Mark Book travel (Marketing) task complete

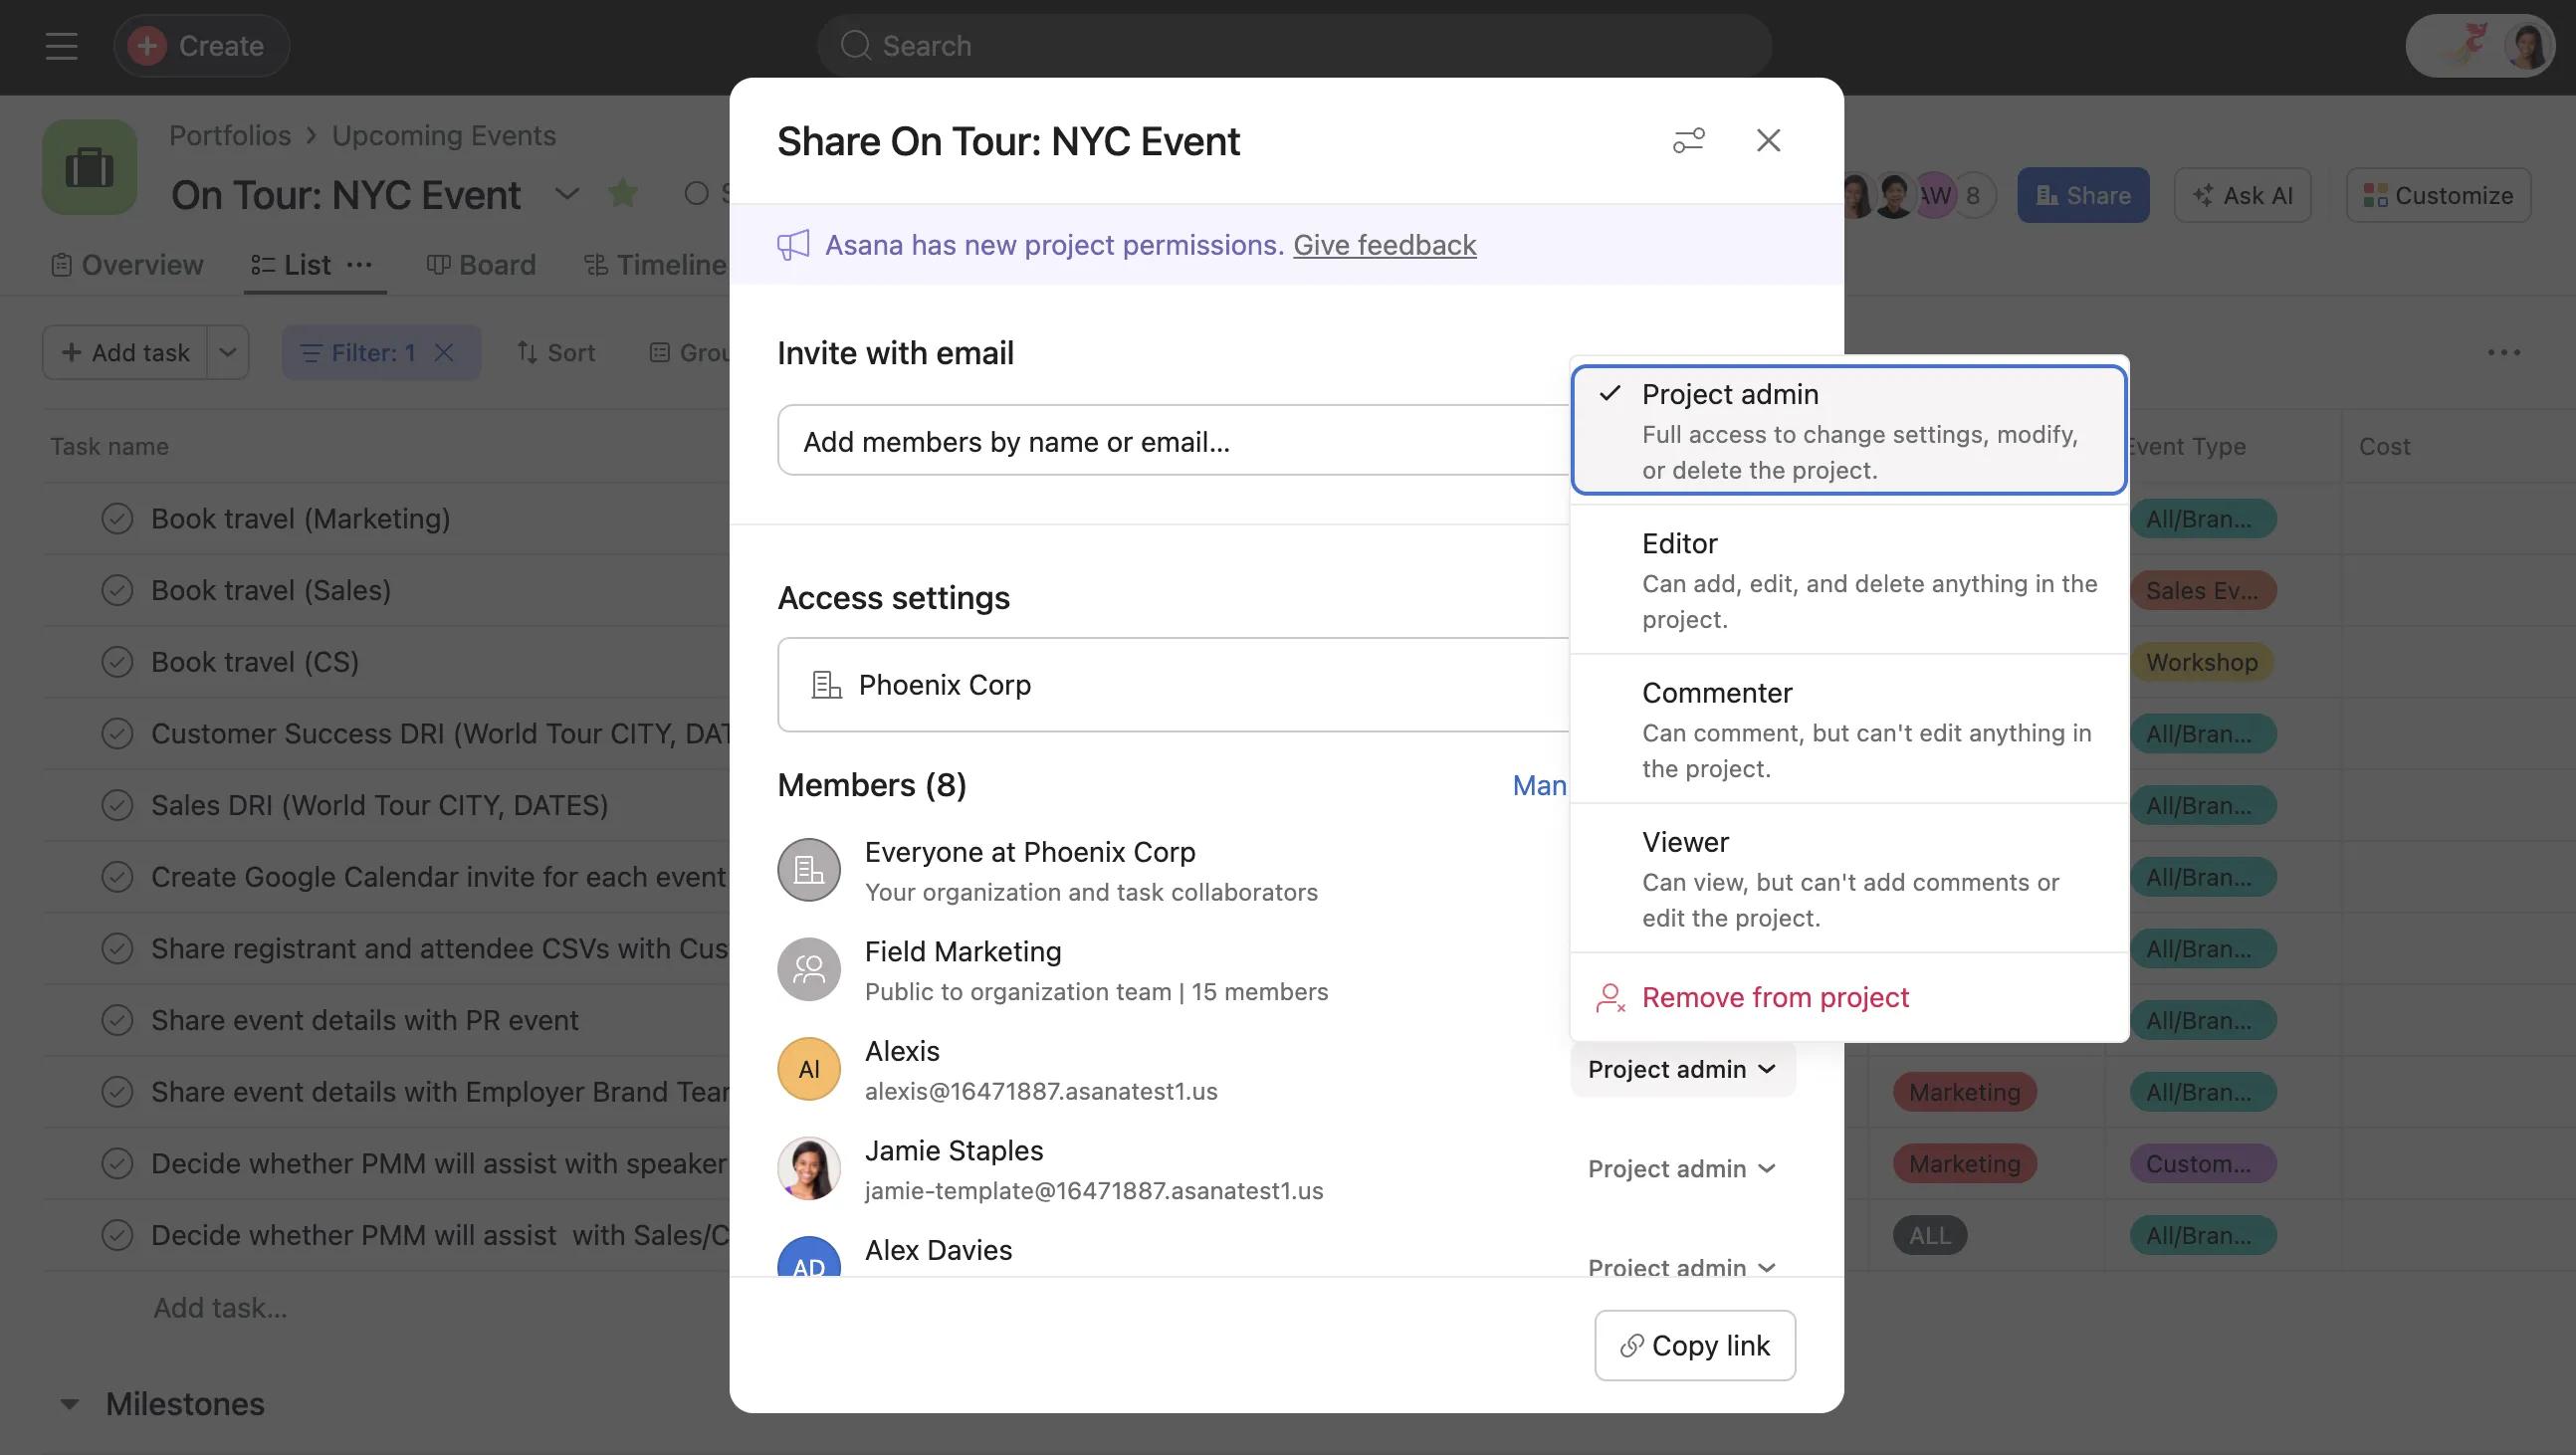click(117, 518)
